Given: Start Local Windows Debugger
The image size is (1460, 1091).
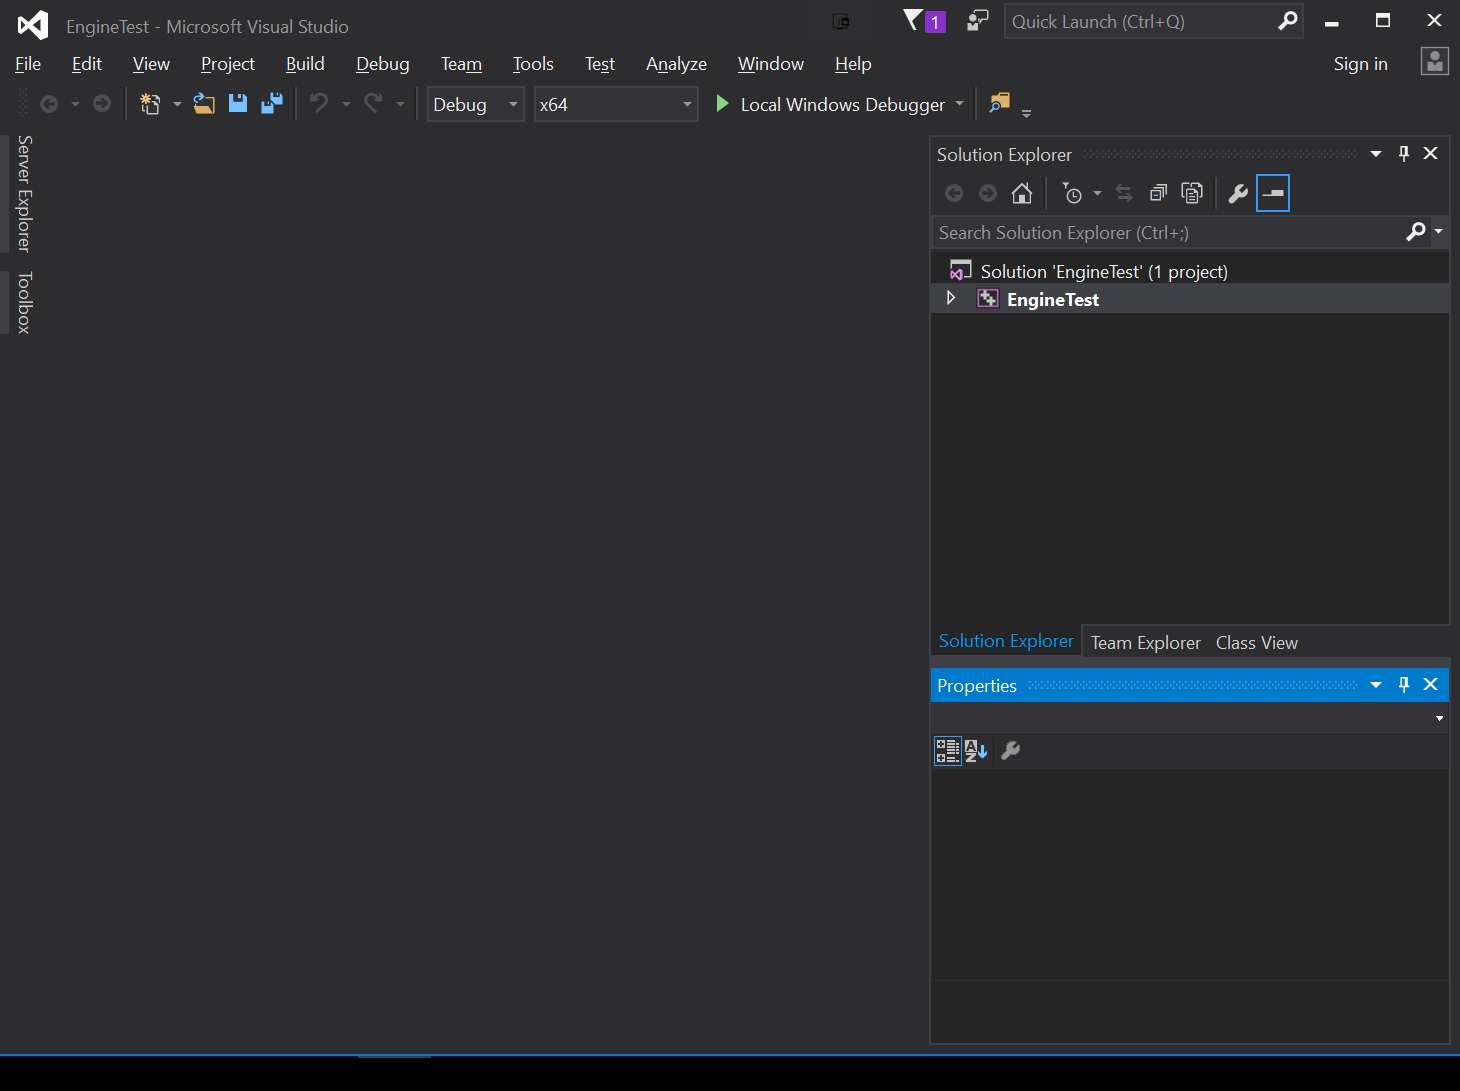Looking at the screenshot, I should pyautogui.click(x=842, y=104).
